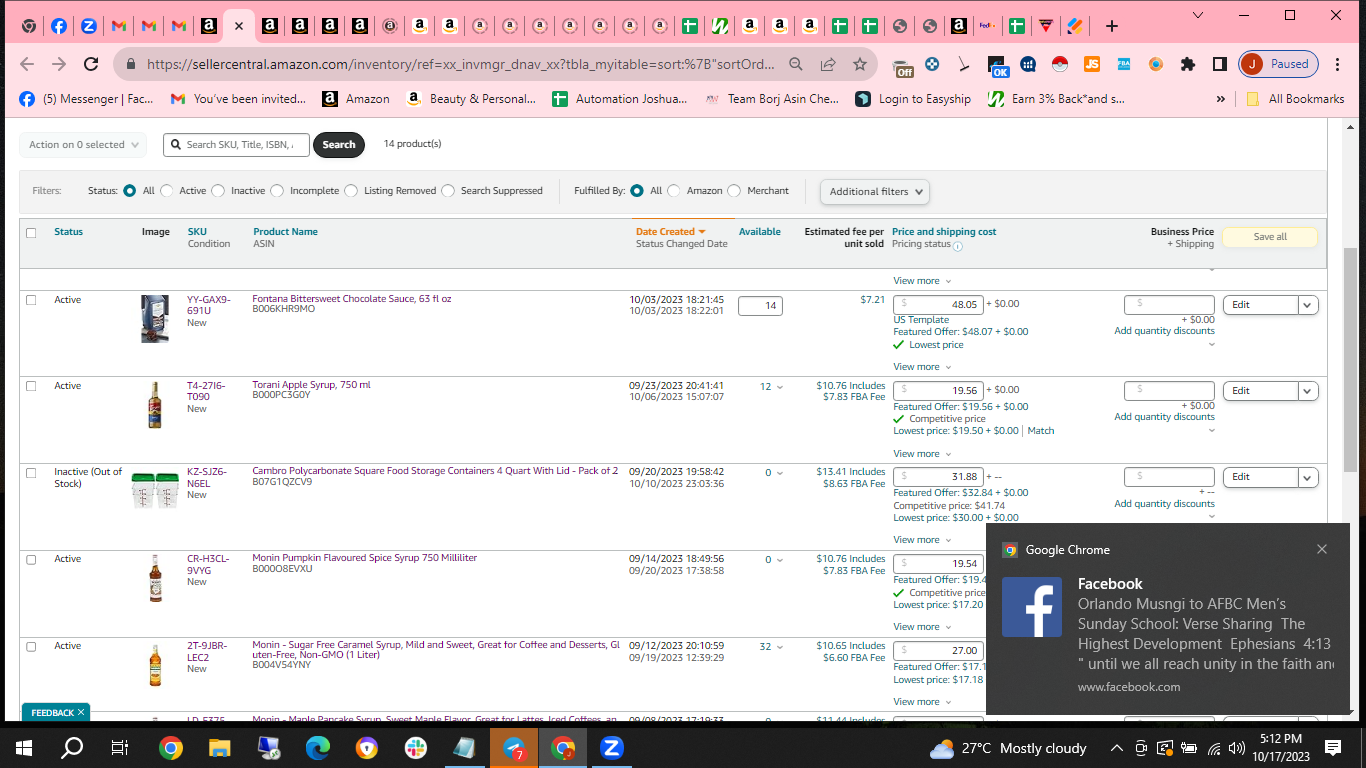Switch to the FedEx tab

point(986,26)
